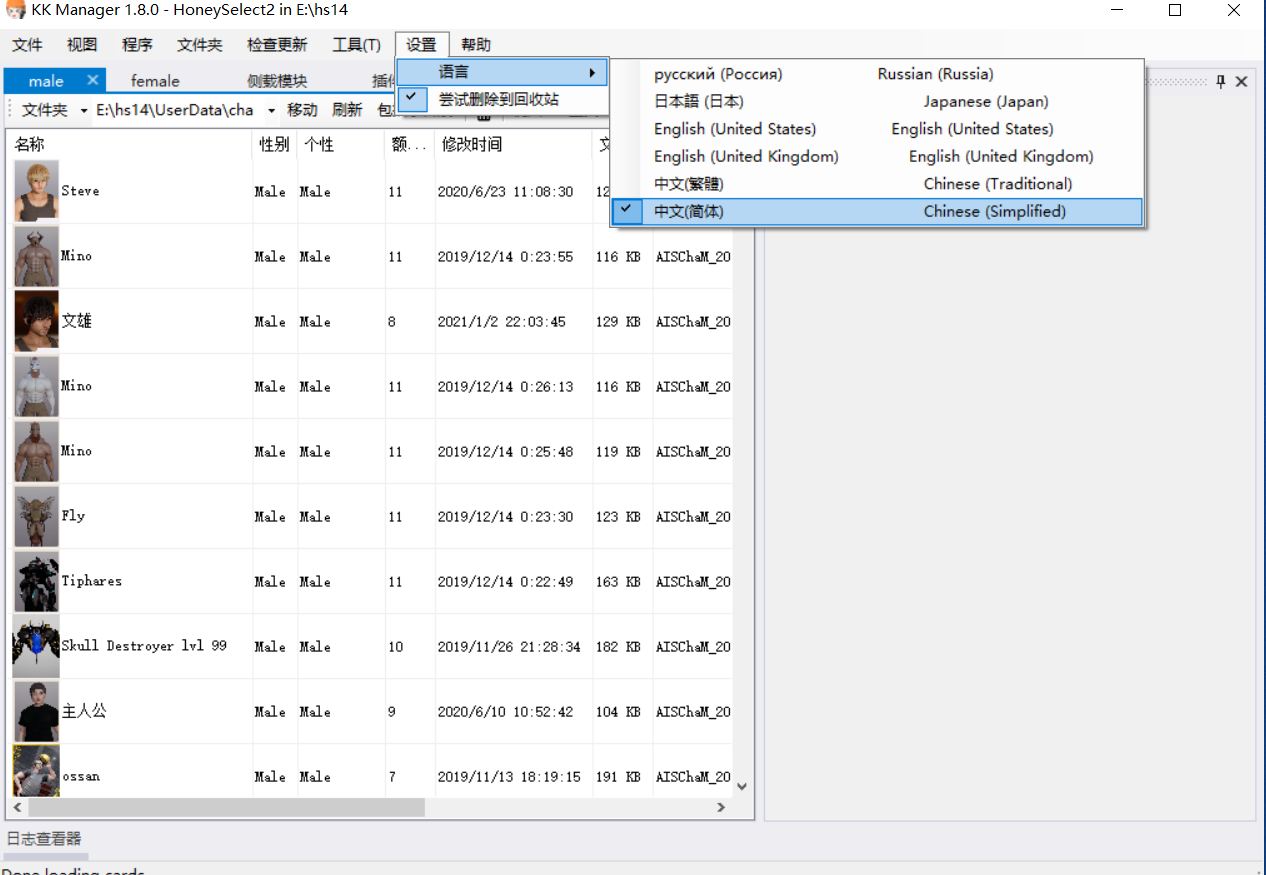Click Steve's character portrait thumbnail
The height and width of the screenshot is (875, 1266).
[x=36, y=190]
